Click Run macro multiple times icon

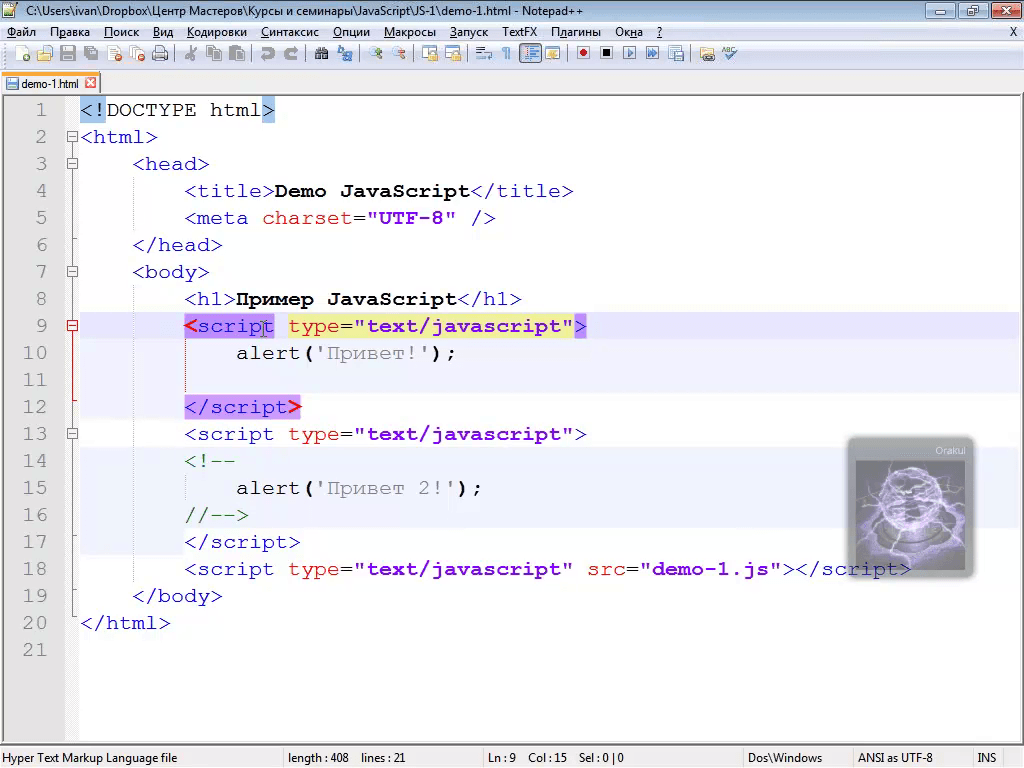[x=652, y=54]
